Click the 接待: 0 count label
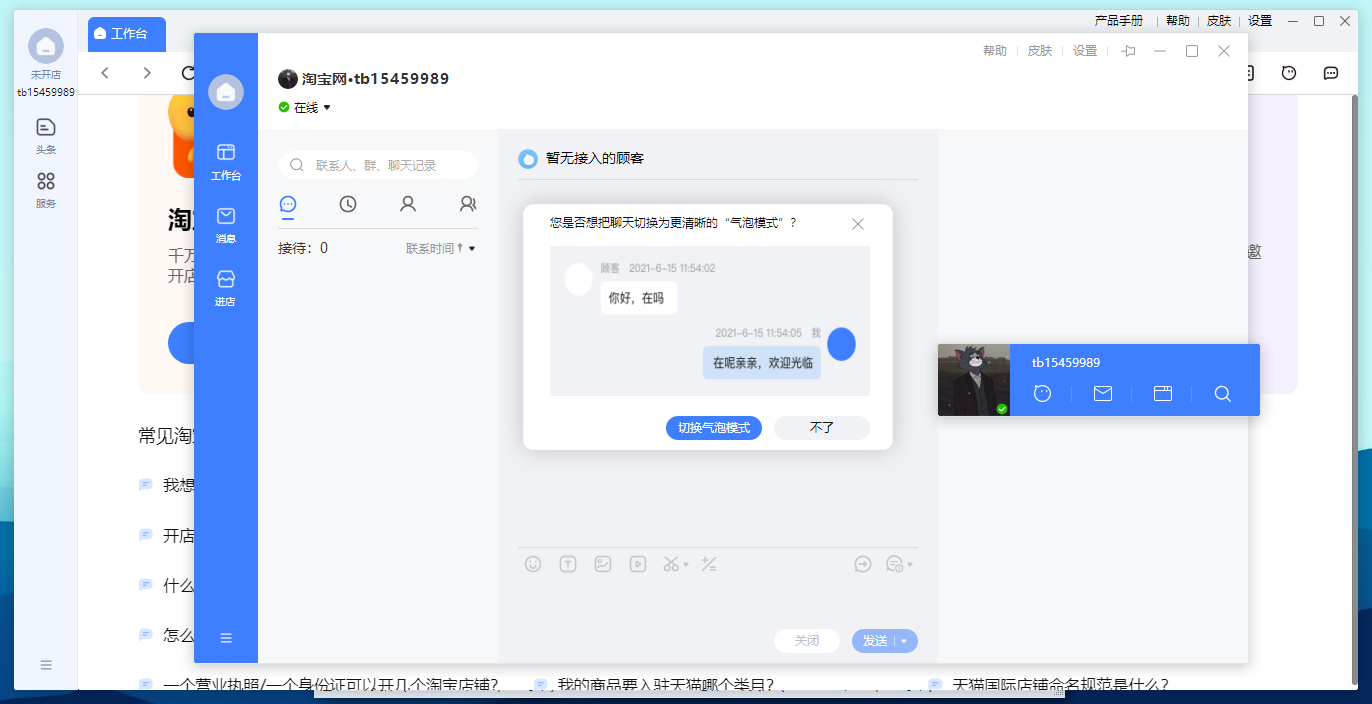This screenshot has height=704, width=1372. click(303, 248)
